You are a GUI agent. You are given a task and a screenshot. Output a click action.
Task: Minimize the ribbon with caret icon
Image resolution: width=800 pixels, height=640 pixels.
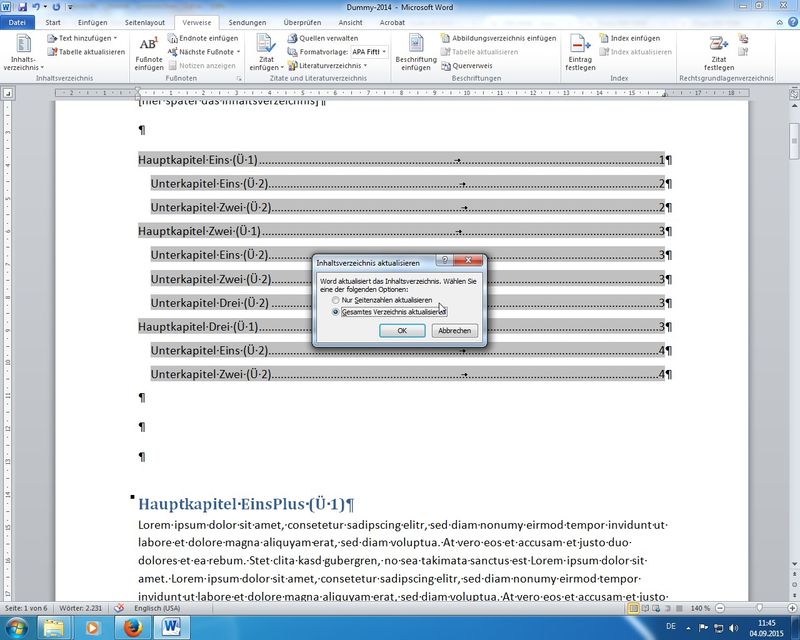[780, 22]
